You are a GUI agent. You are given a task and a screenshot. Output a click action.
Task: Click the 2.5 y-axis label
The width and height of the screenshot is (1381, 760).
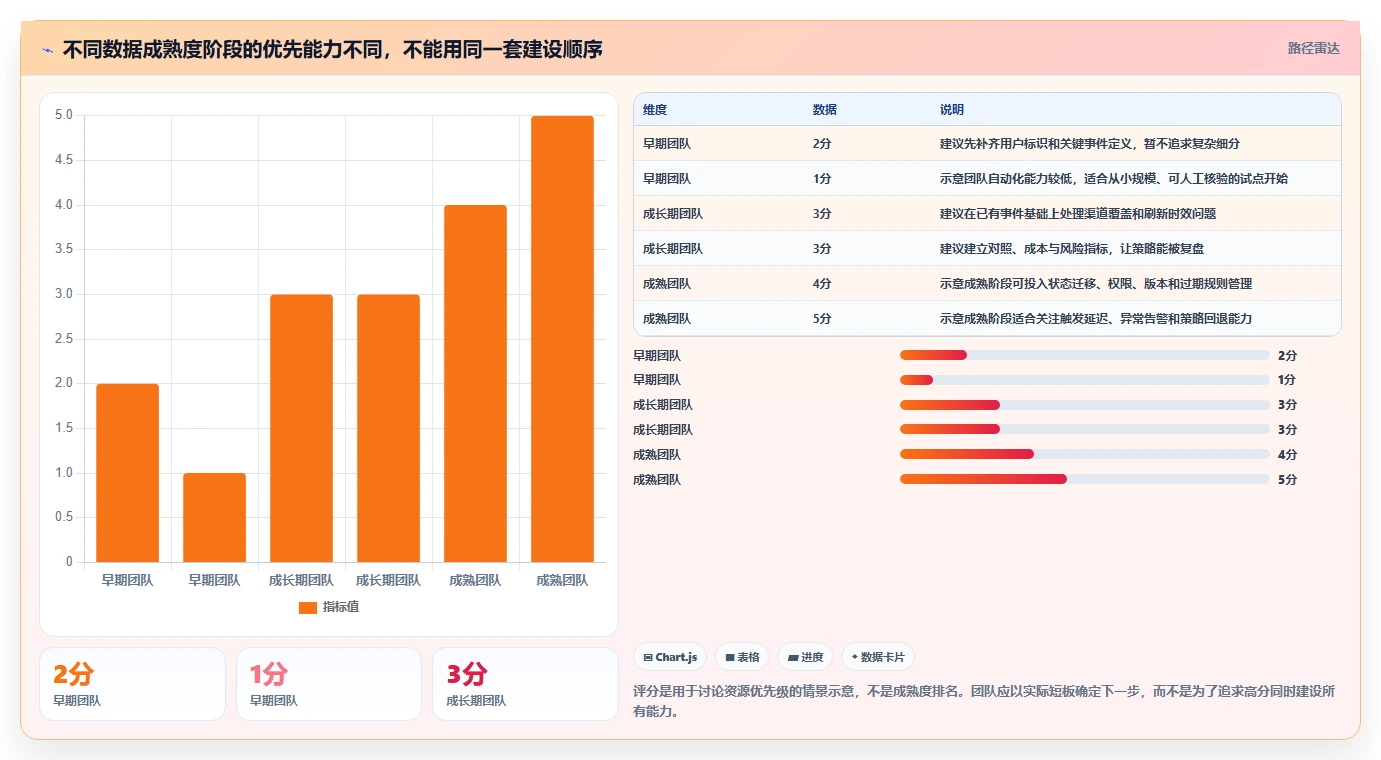63,339
